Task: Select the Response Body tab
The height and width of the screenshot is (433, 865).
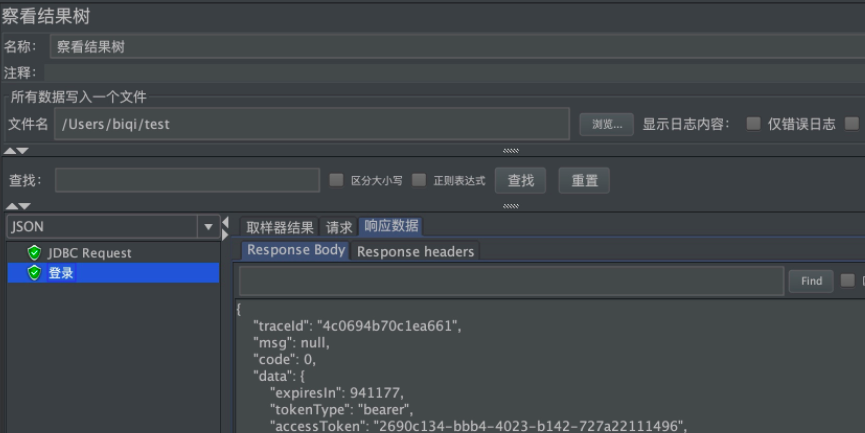Action: click(296, 250)
